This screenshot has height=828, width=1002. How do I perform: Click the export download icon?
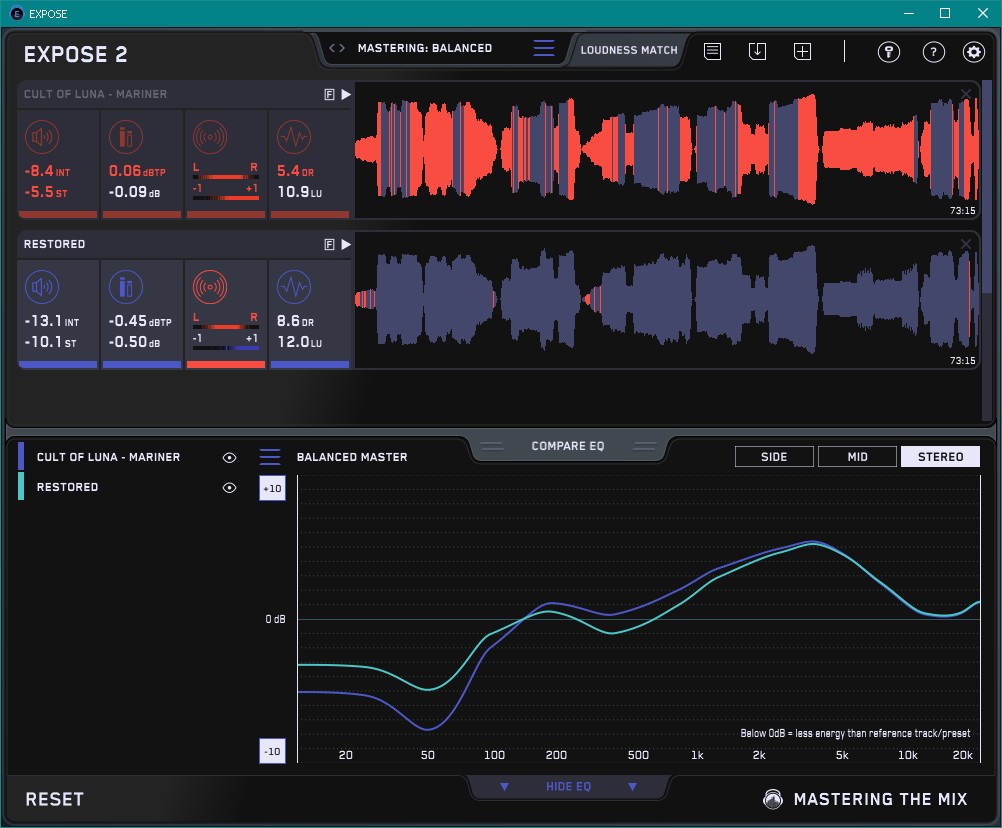[x=757, y=51]
